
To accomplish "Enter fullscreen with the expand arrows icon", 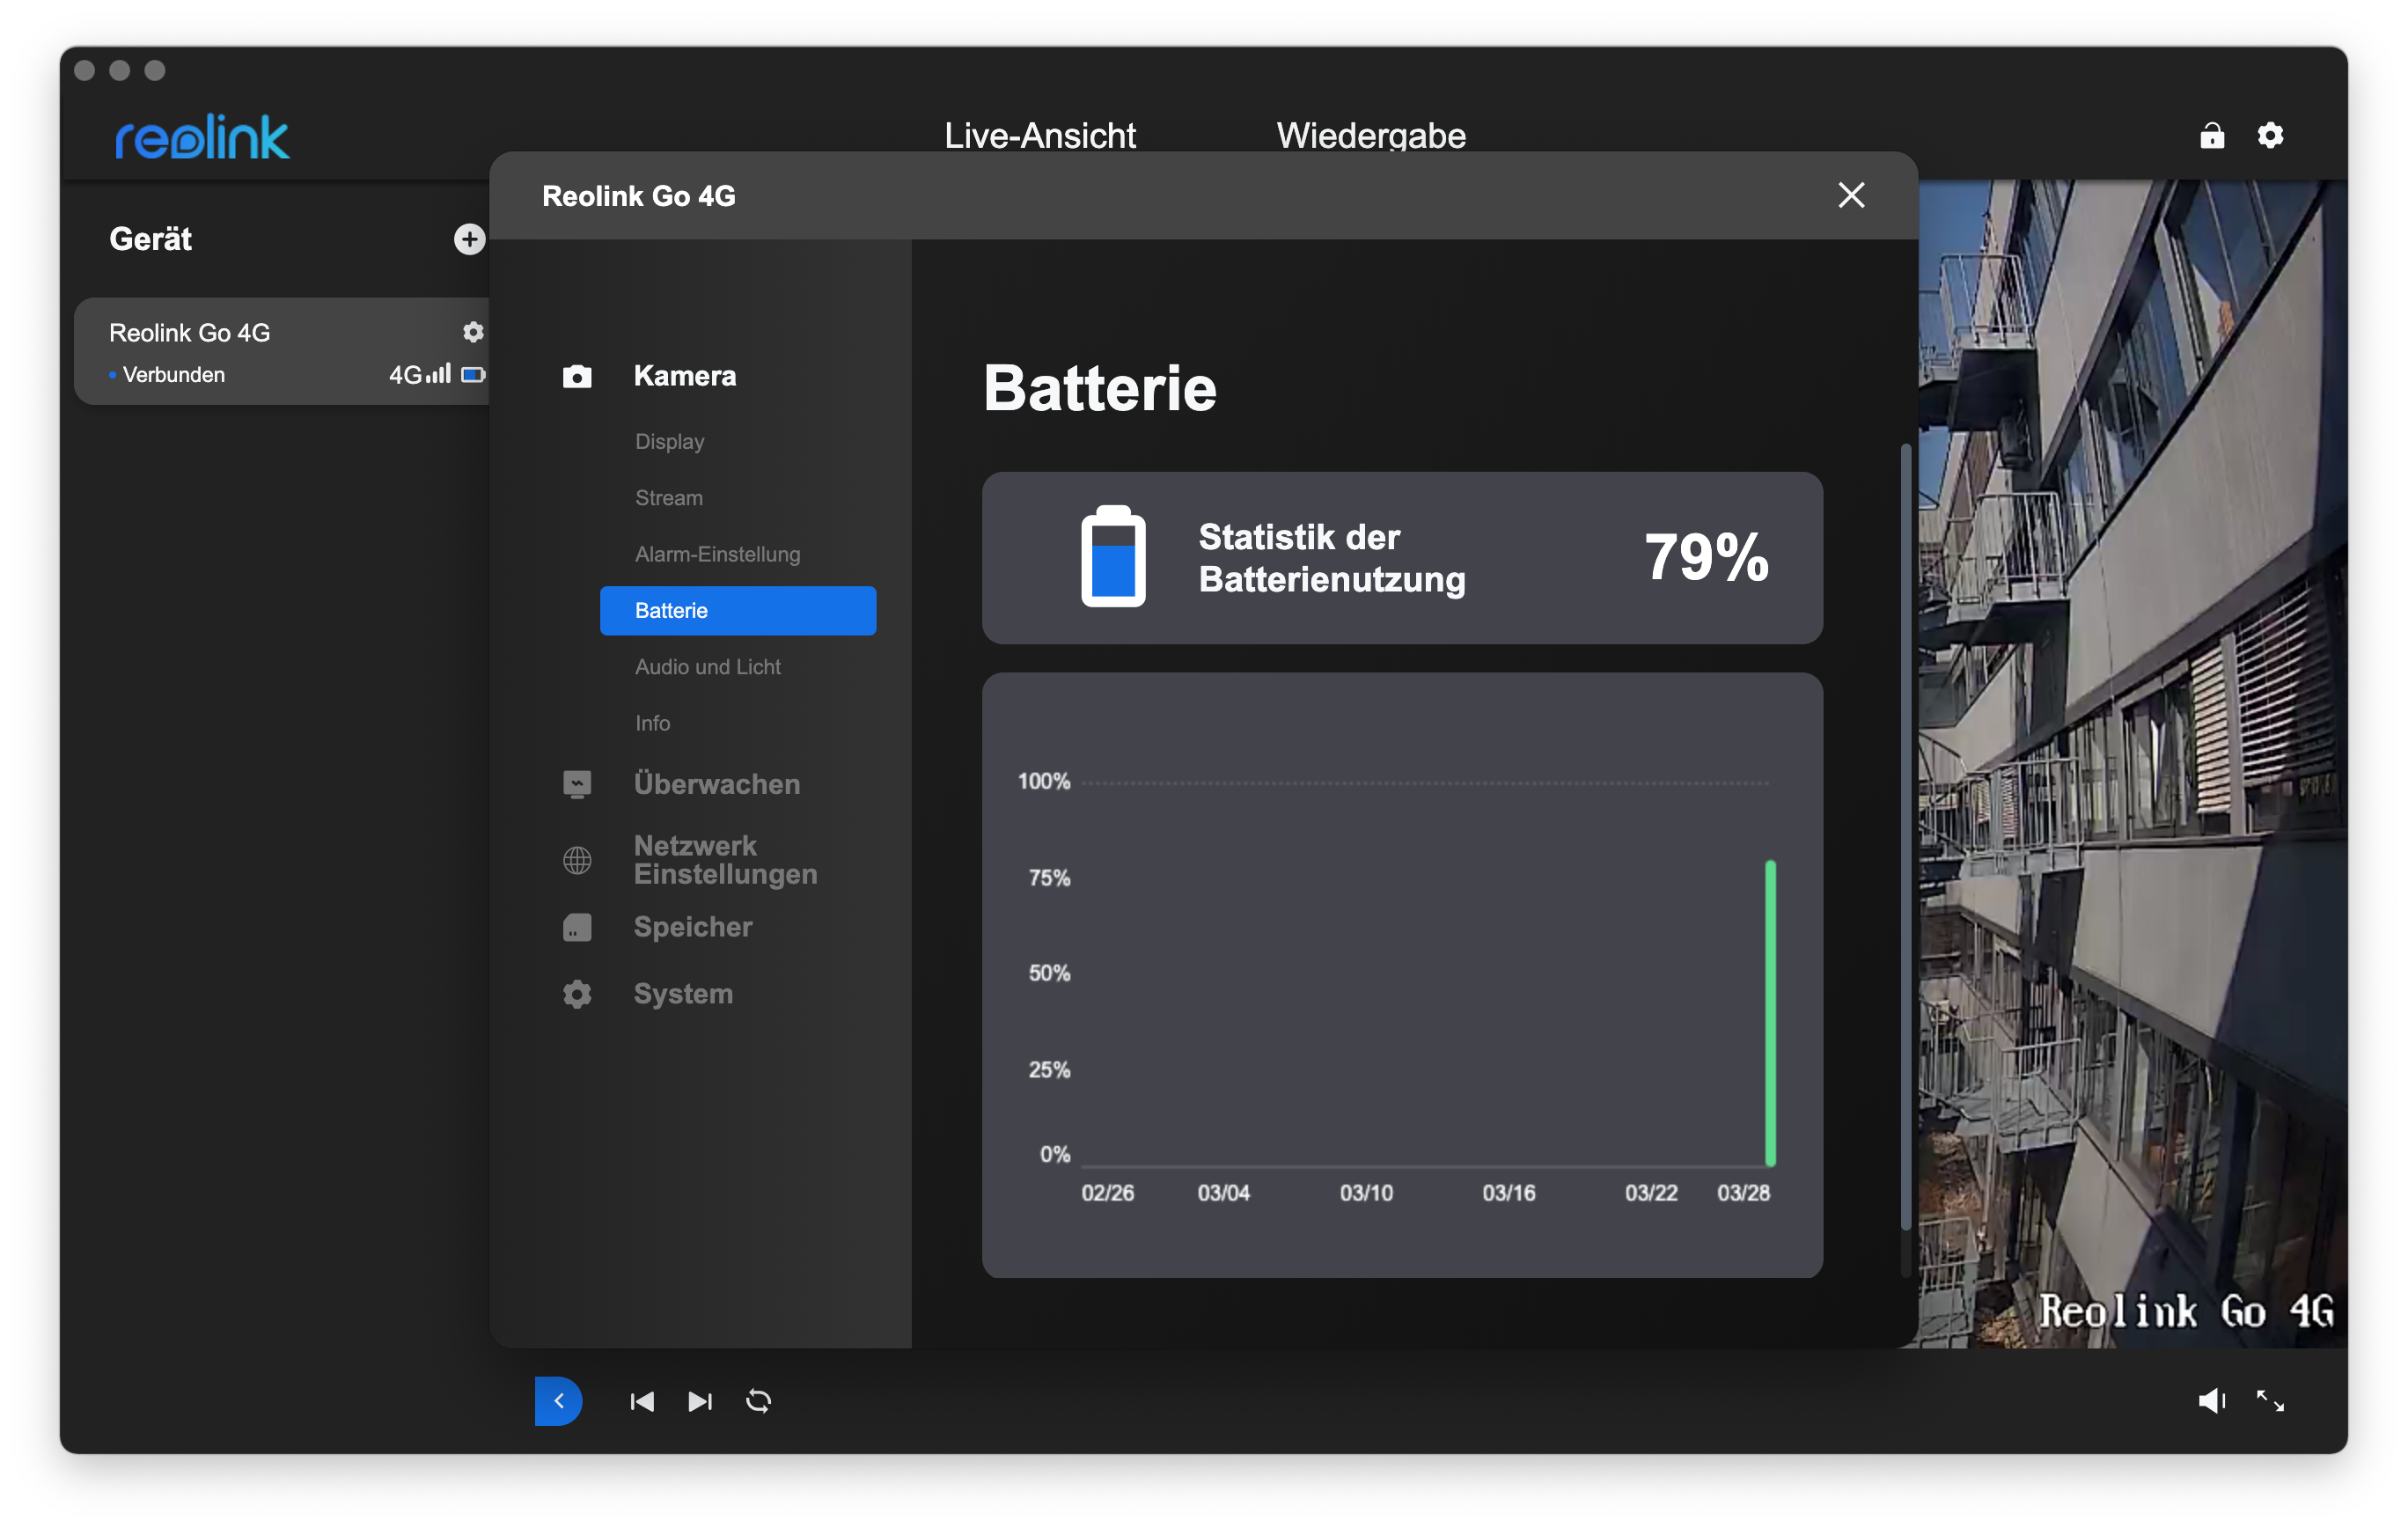I will click(x=2270, y=1401).
